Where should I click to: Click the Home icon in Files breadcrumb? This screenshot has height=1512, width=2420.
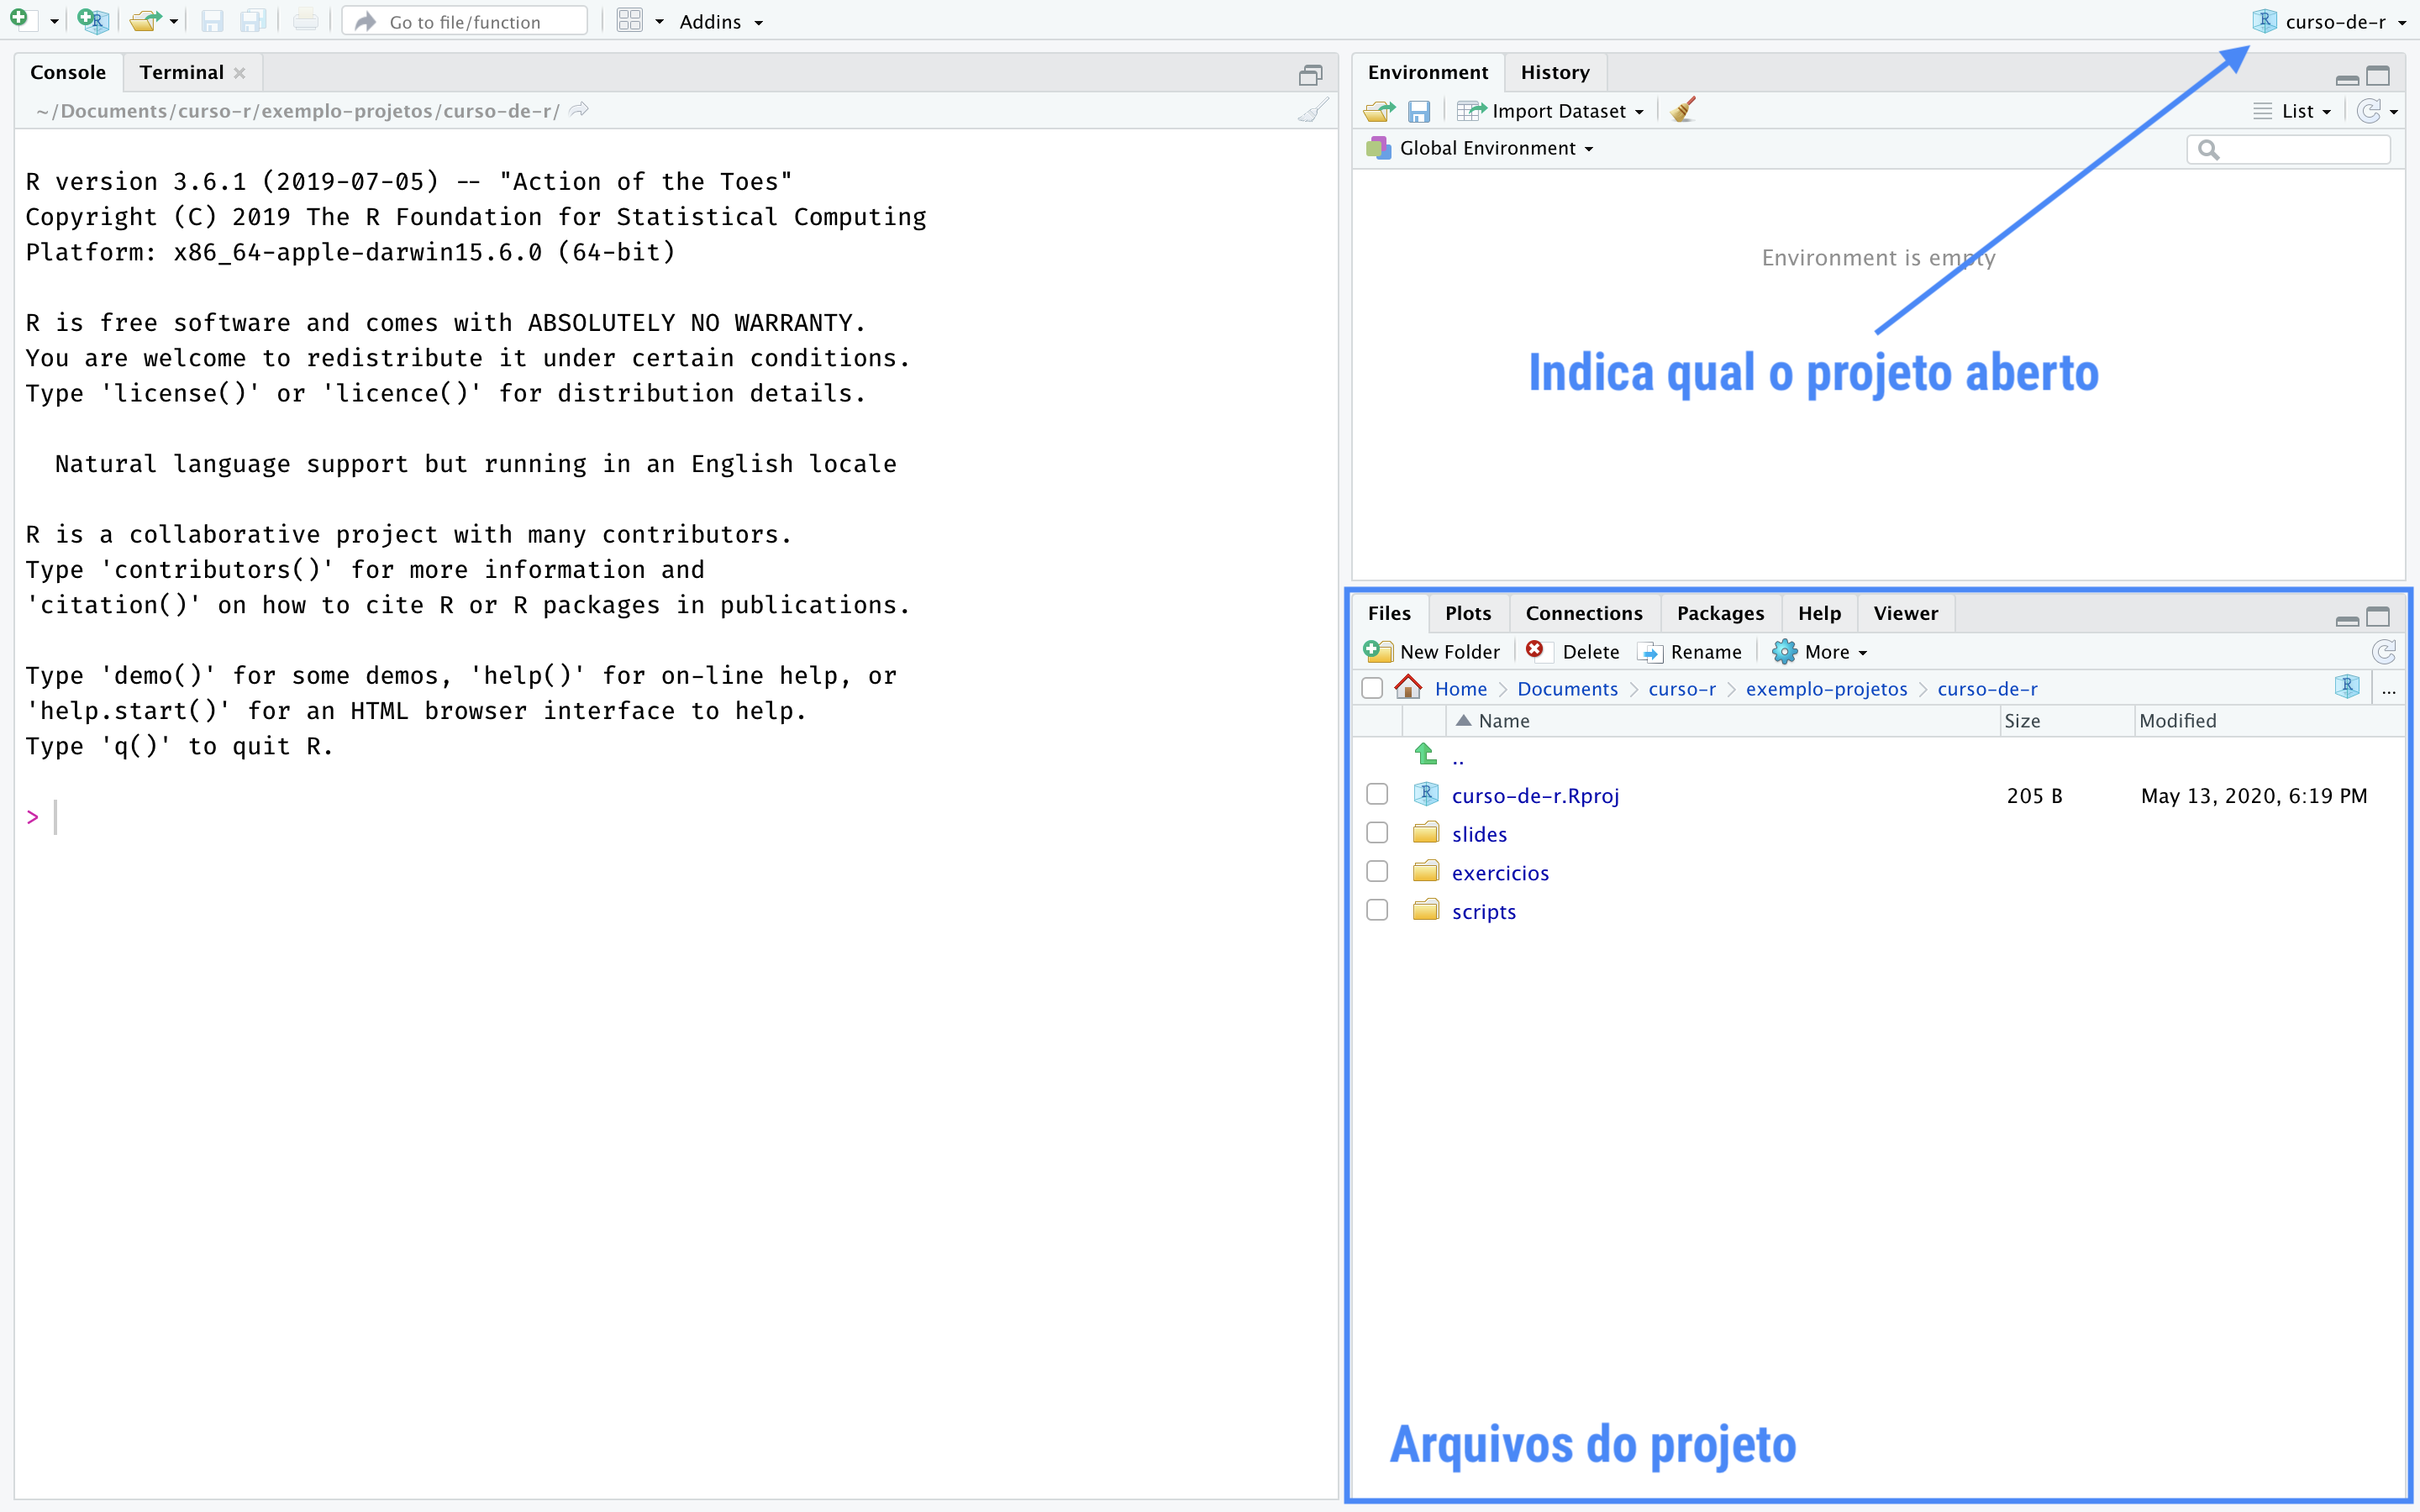1408,688
